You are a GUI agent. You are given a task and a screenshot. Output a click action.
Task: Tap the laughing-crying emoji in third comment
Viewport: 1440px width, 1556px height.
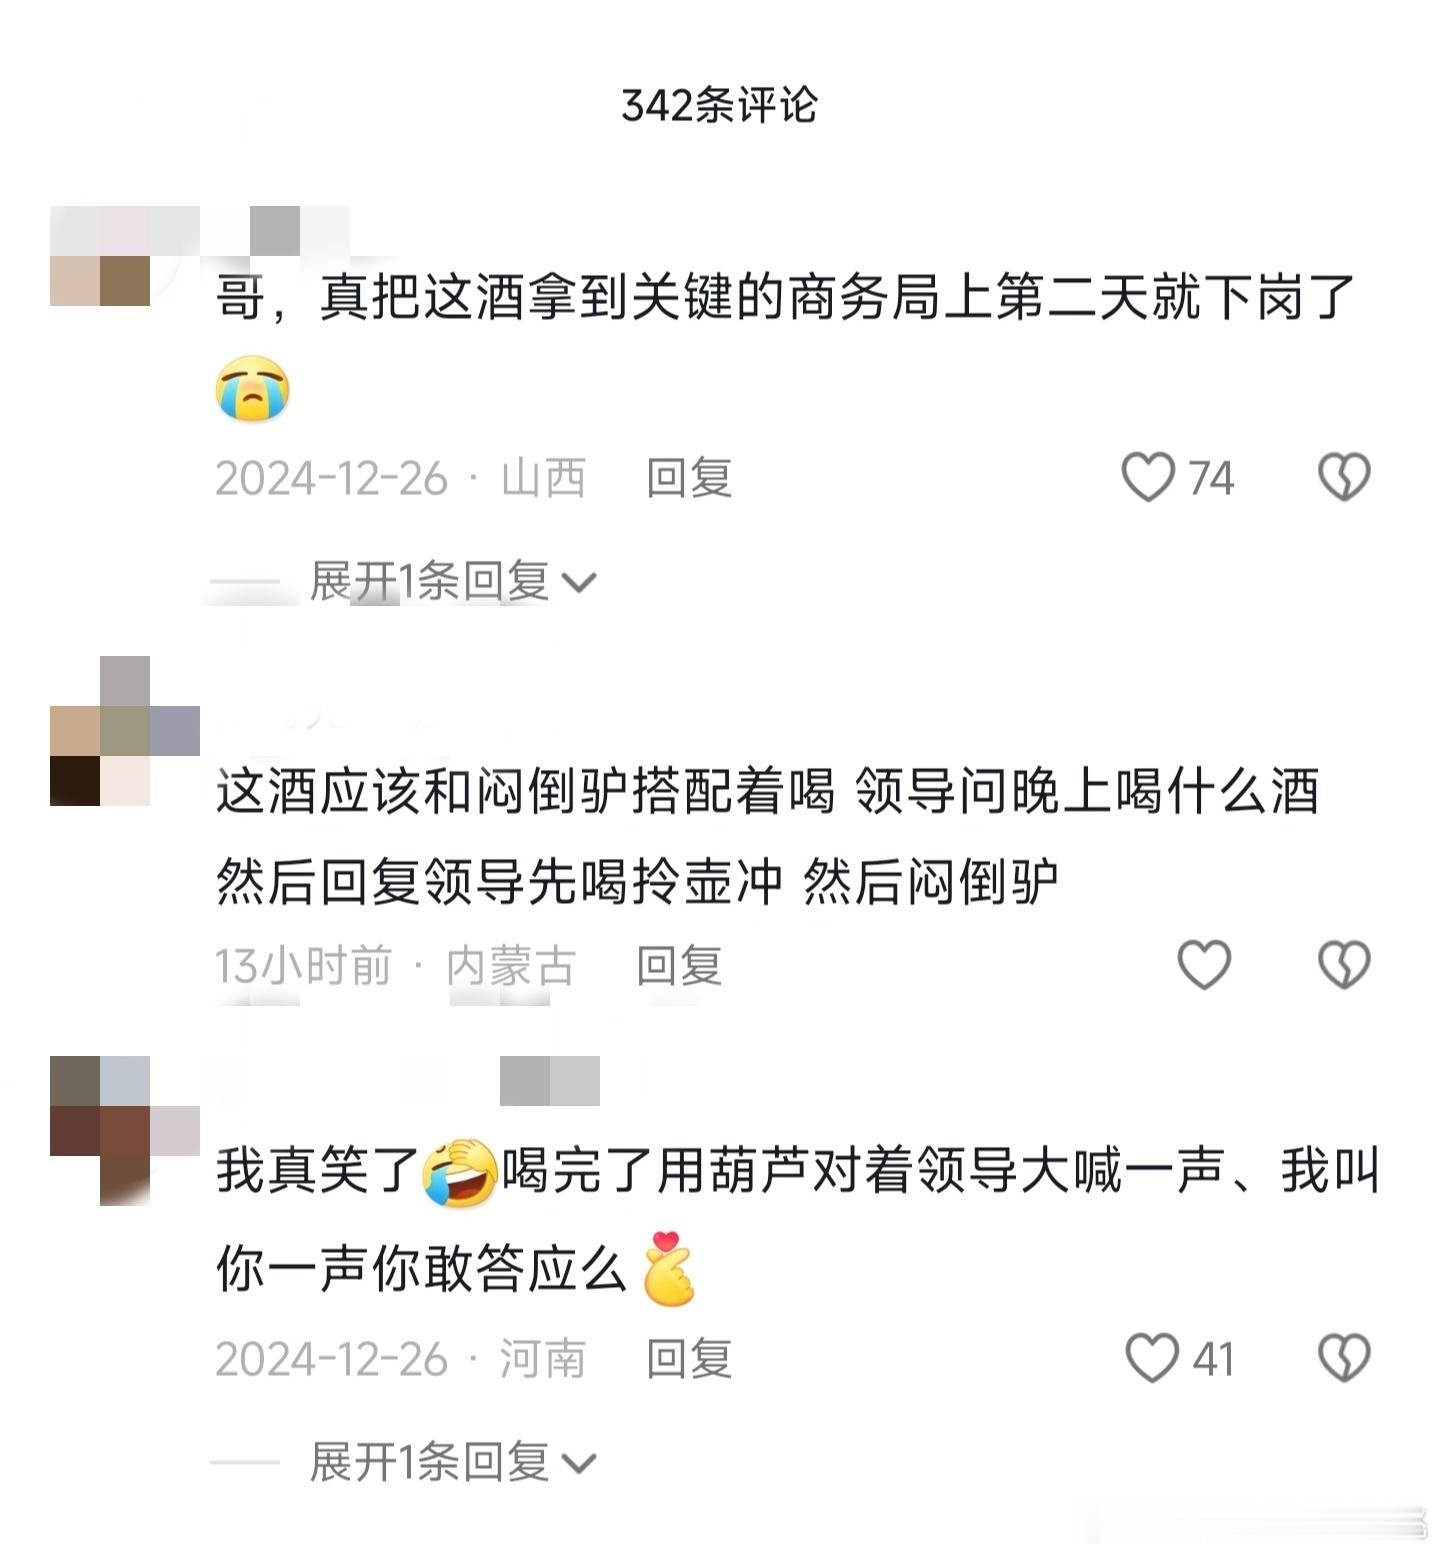pos(461,1172)
